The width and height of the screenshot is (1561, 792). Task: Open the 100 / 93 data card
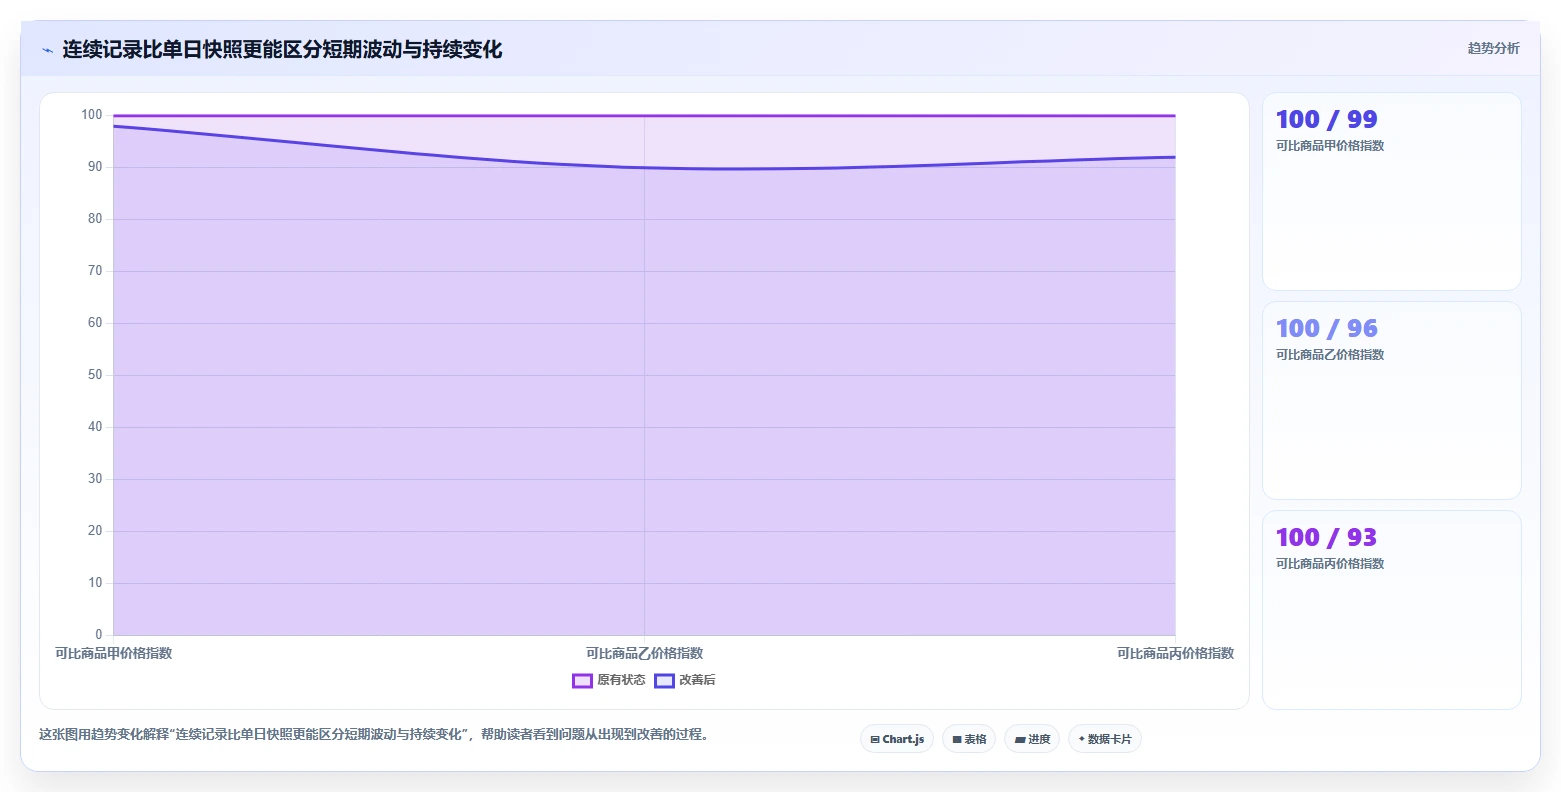tap(1391, 610)
